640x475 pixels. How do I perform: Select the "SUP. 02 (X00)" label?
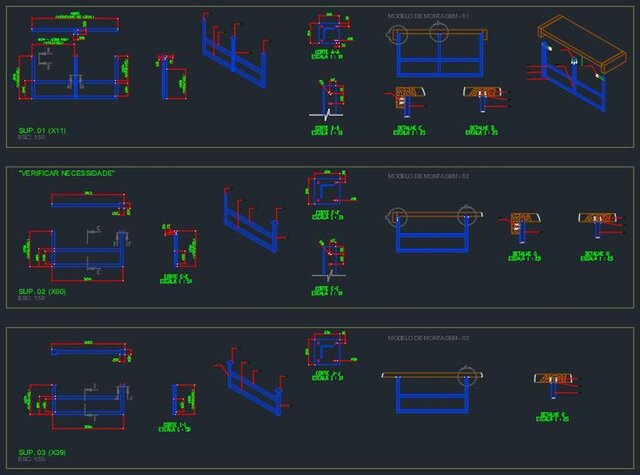point(42,291)
